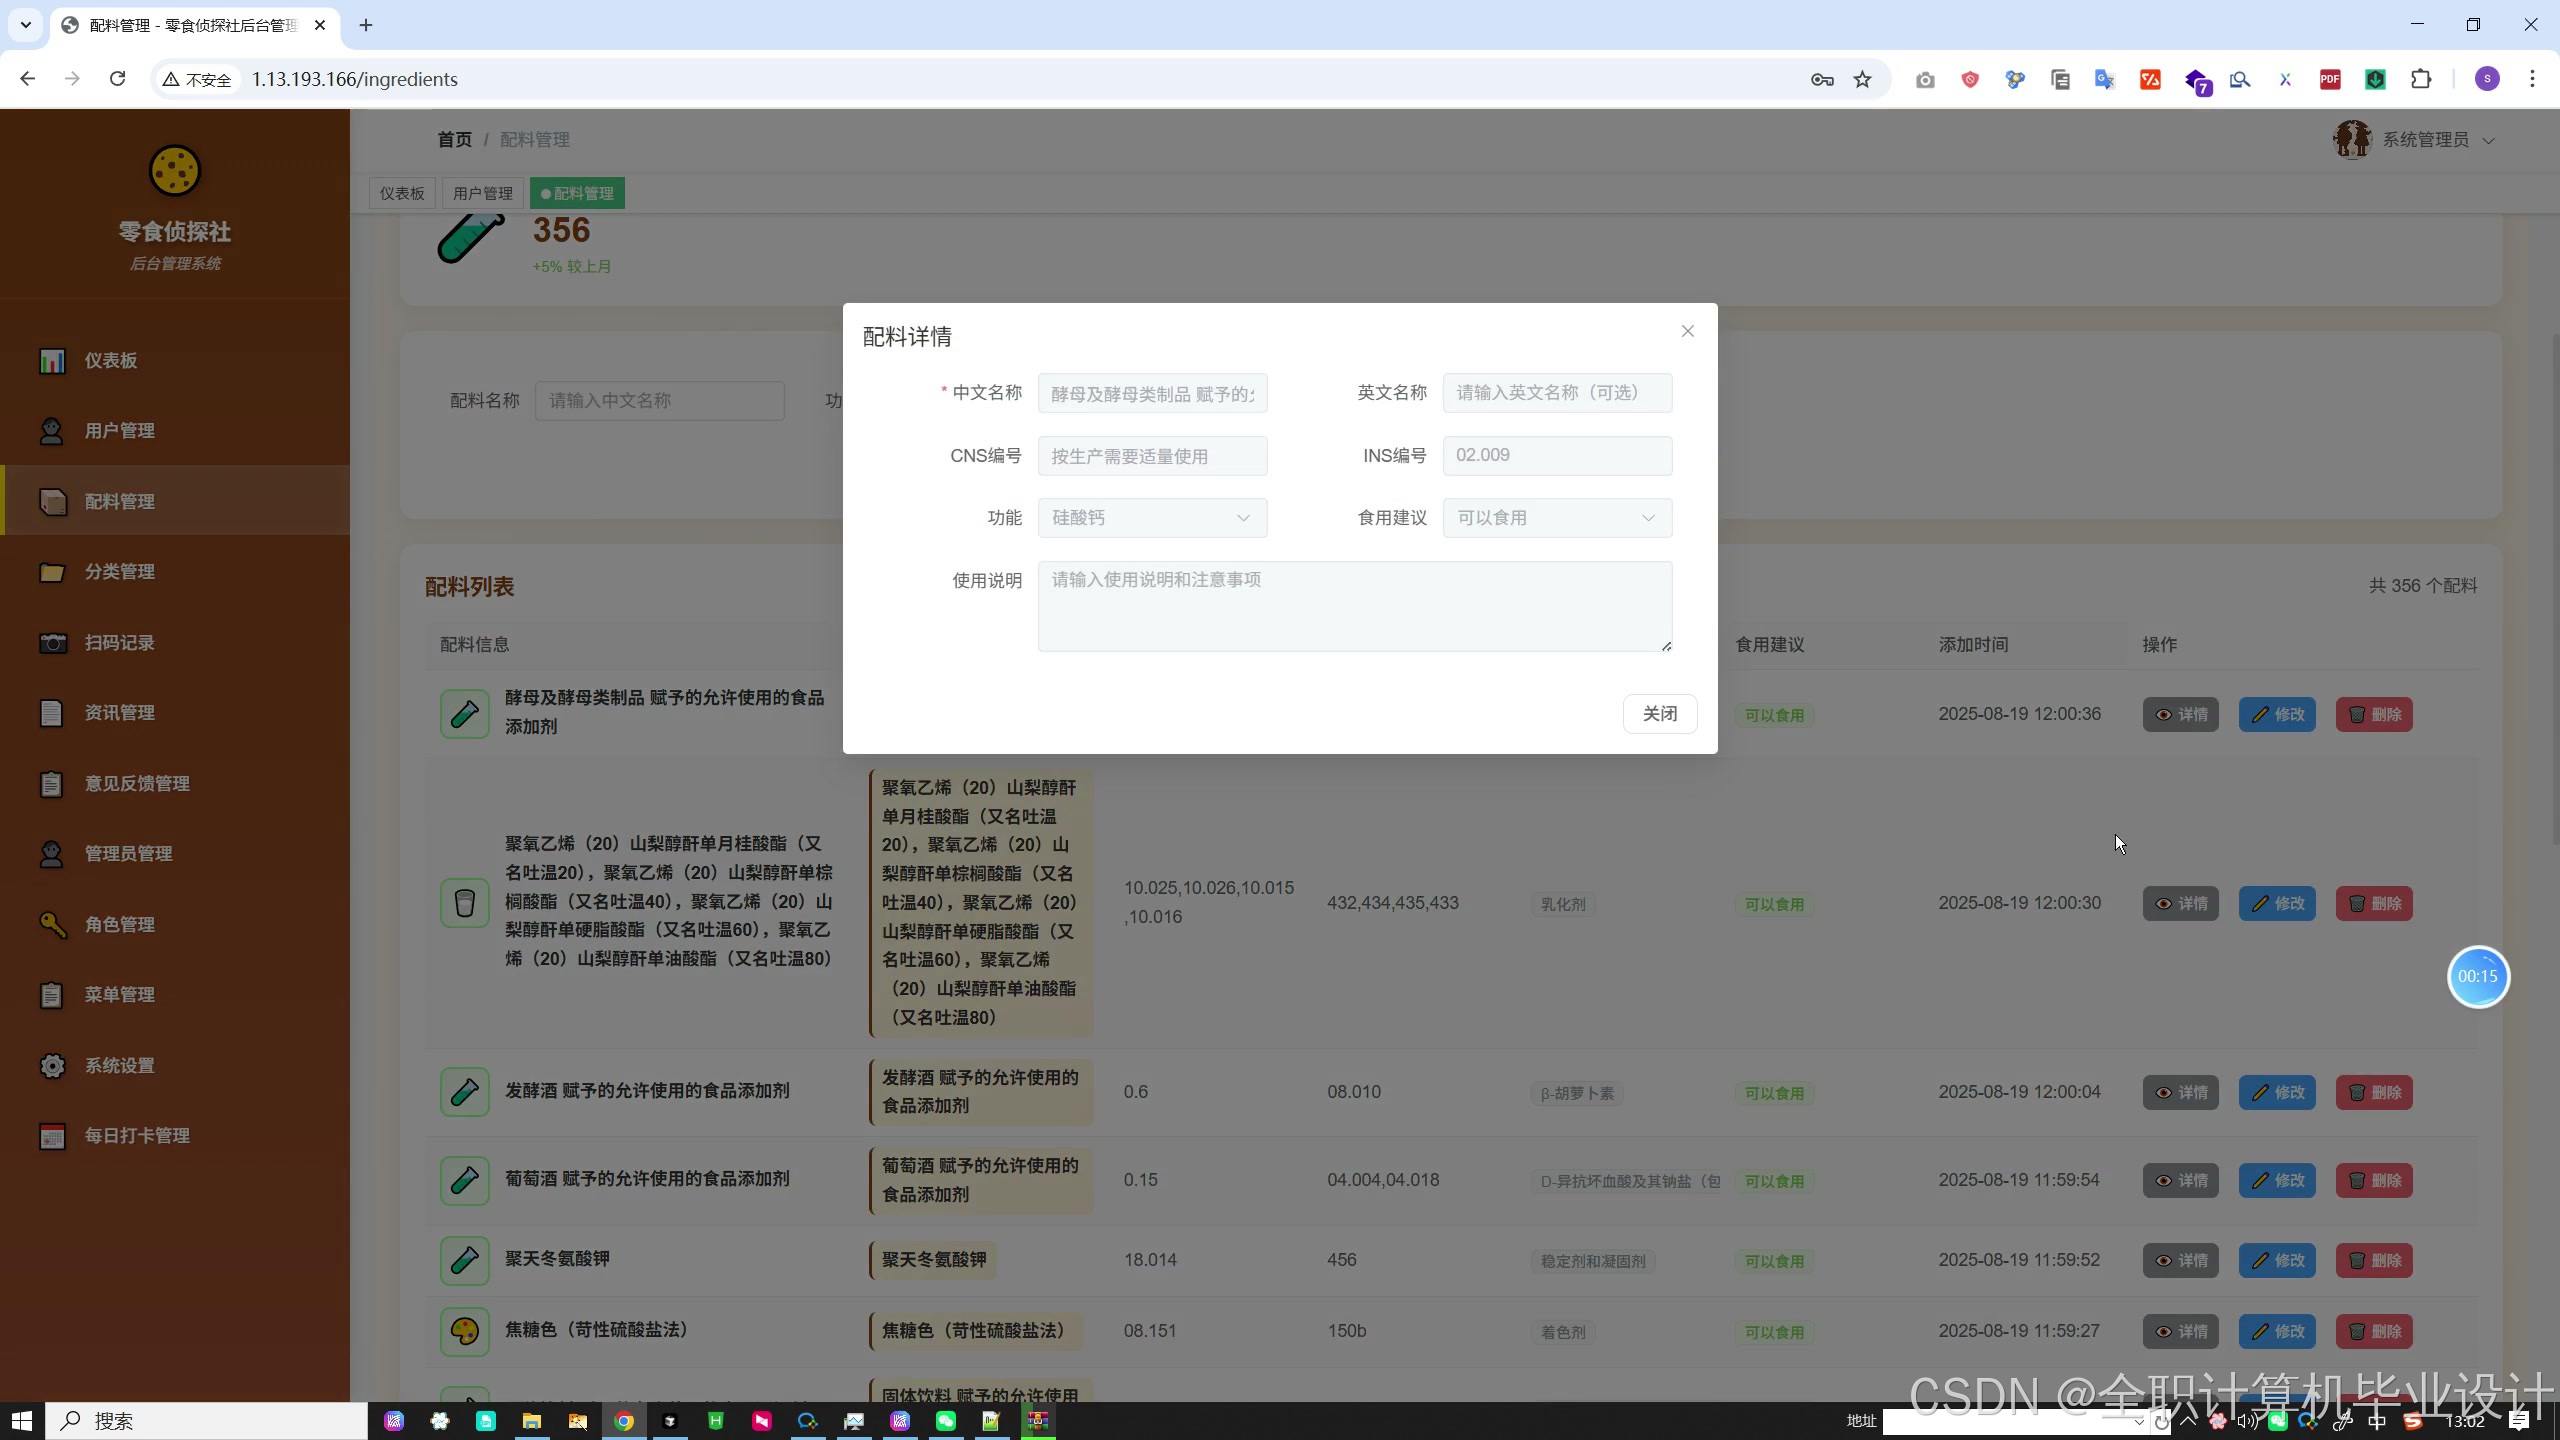Switch to the 仪表板 tab
The height and width of the screenshot is (1440, 2560).
(402, 193)
